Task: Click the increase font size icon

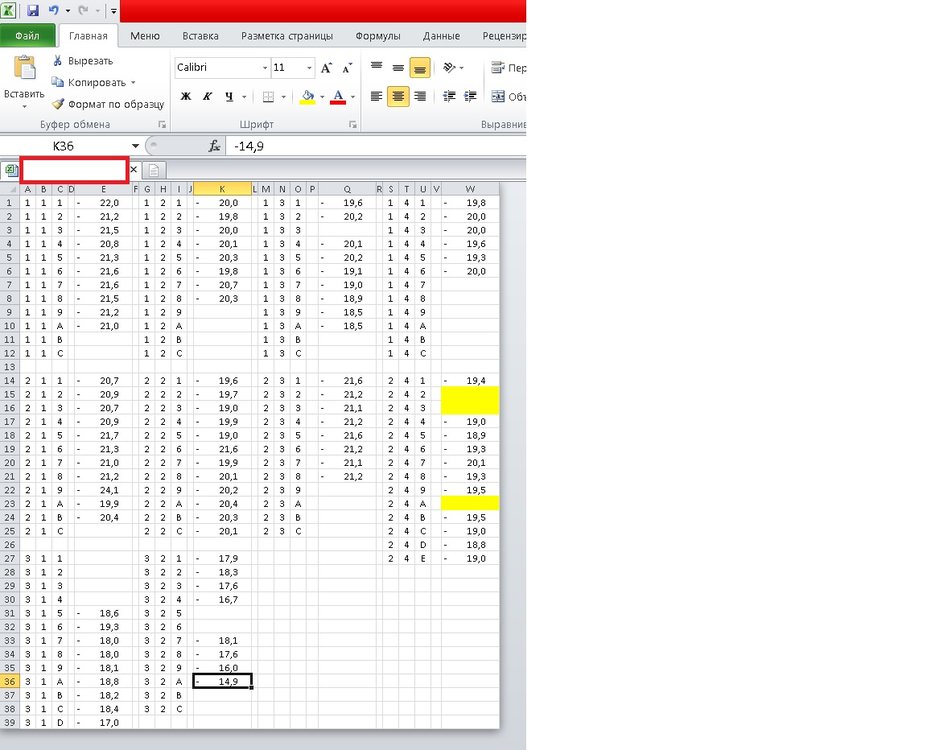Action: (328, 68)
